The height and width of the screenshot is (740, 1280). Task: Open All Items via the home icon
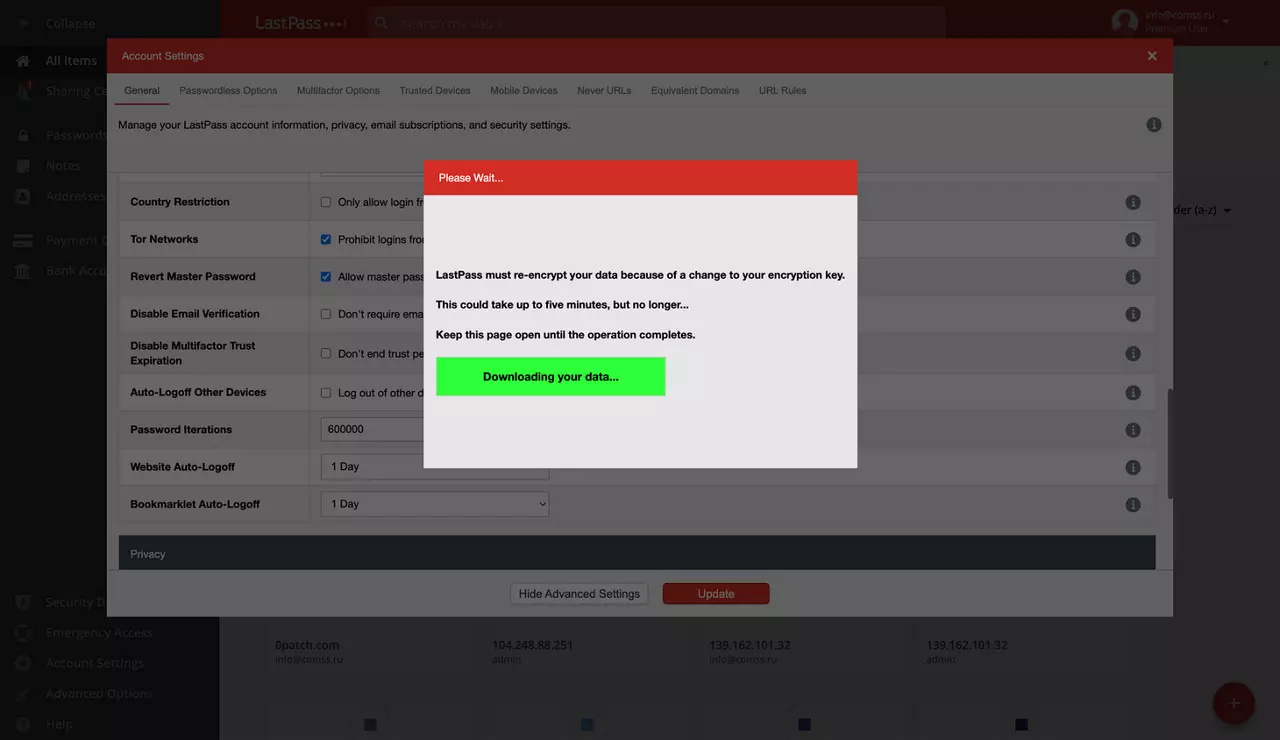click(23, 61)
